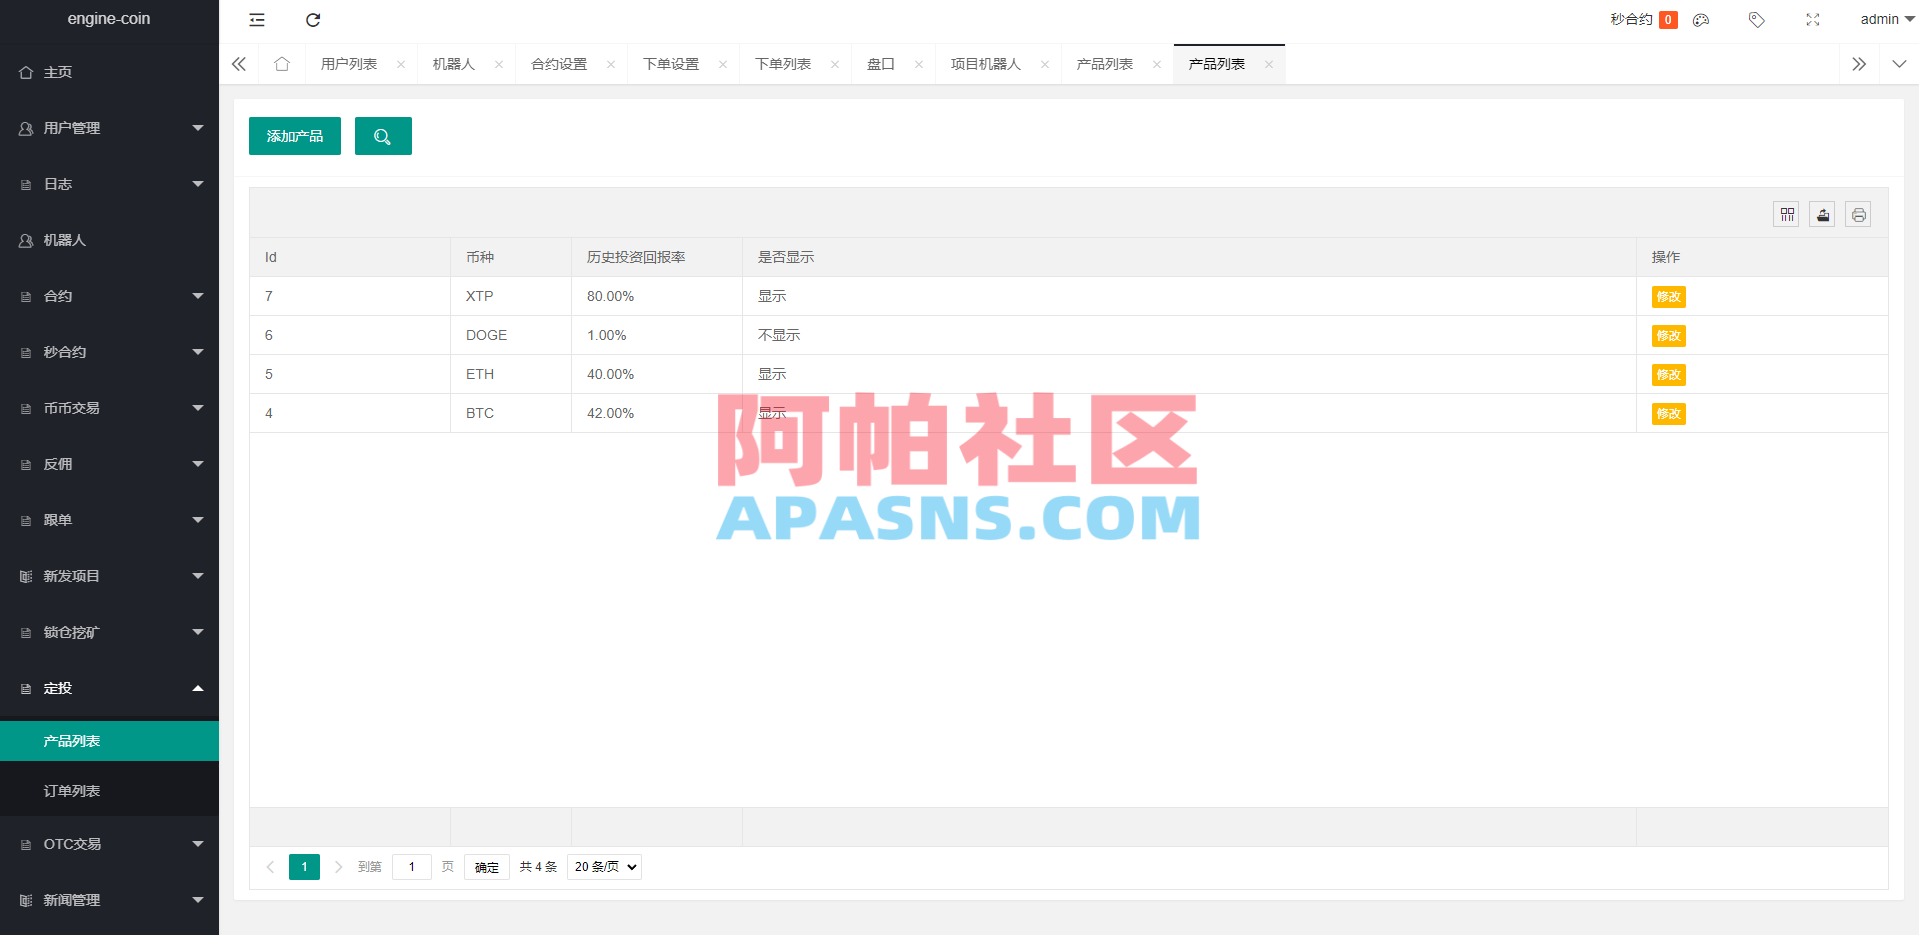Viewport: 1919px width, 935px height.
Task: Click 修改 button for the XTP product
Action: 1667,297
